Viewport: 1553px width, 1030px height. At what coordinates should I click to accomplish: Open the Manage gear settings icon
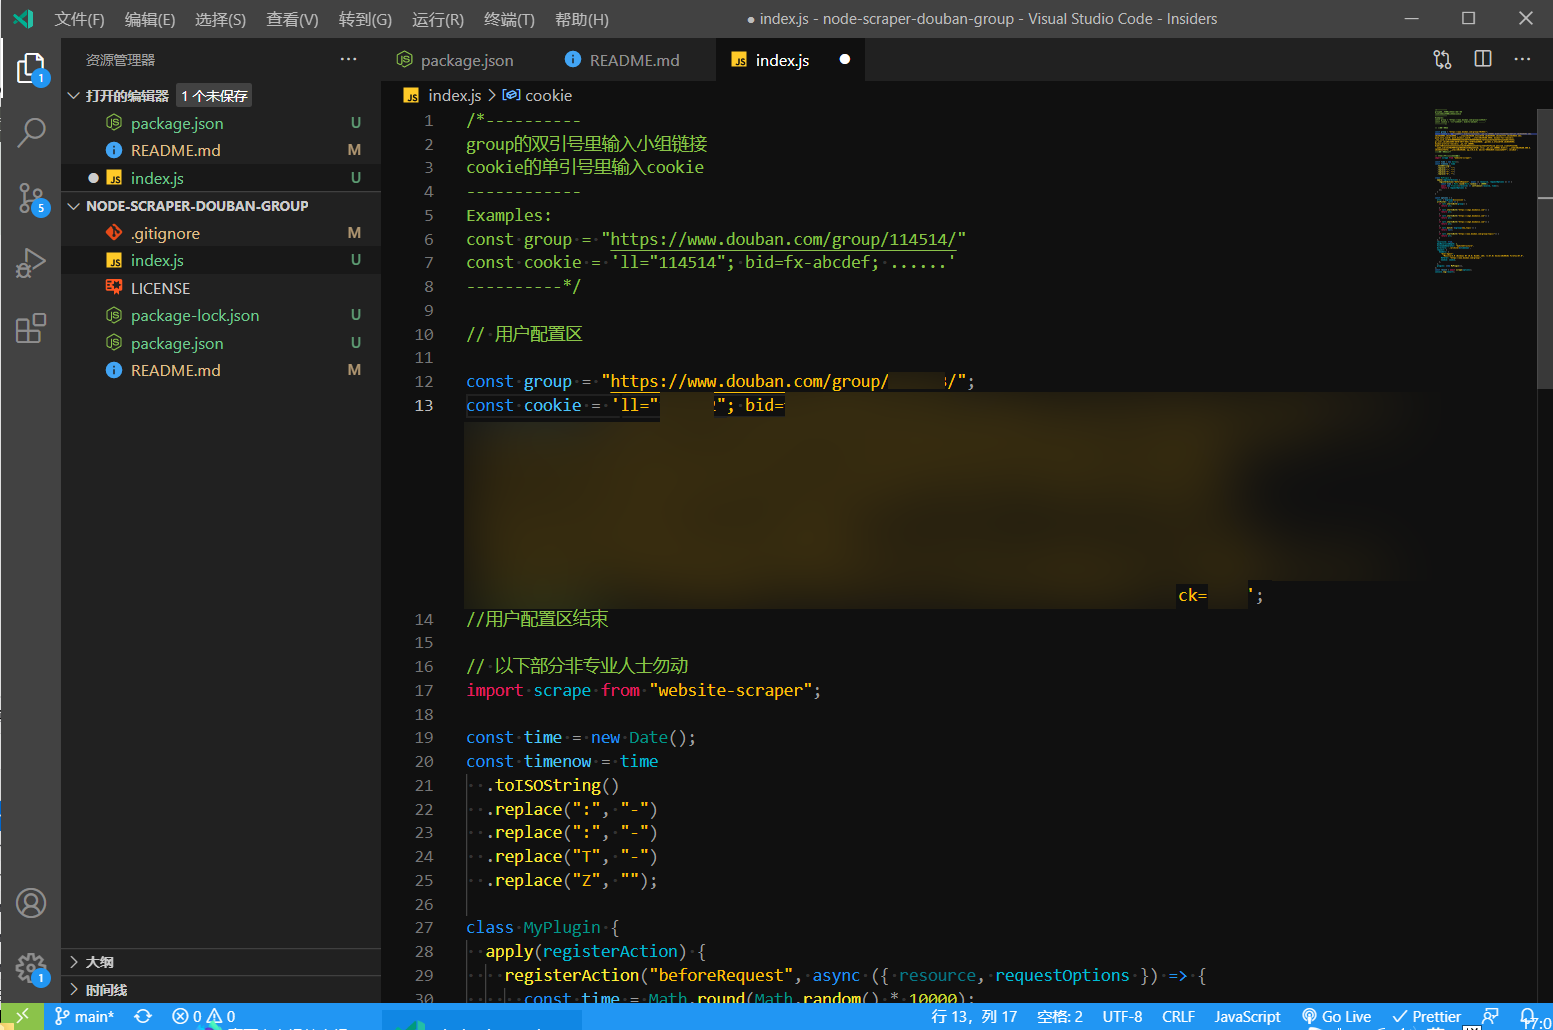point(31,967)
